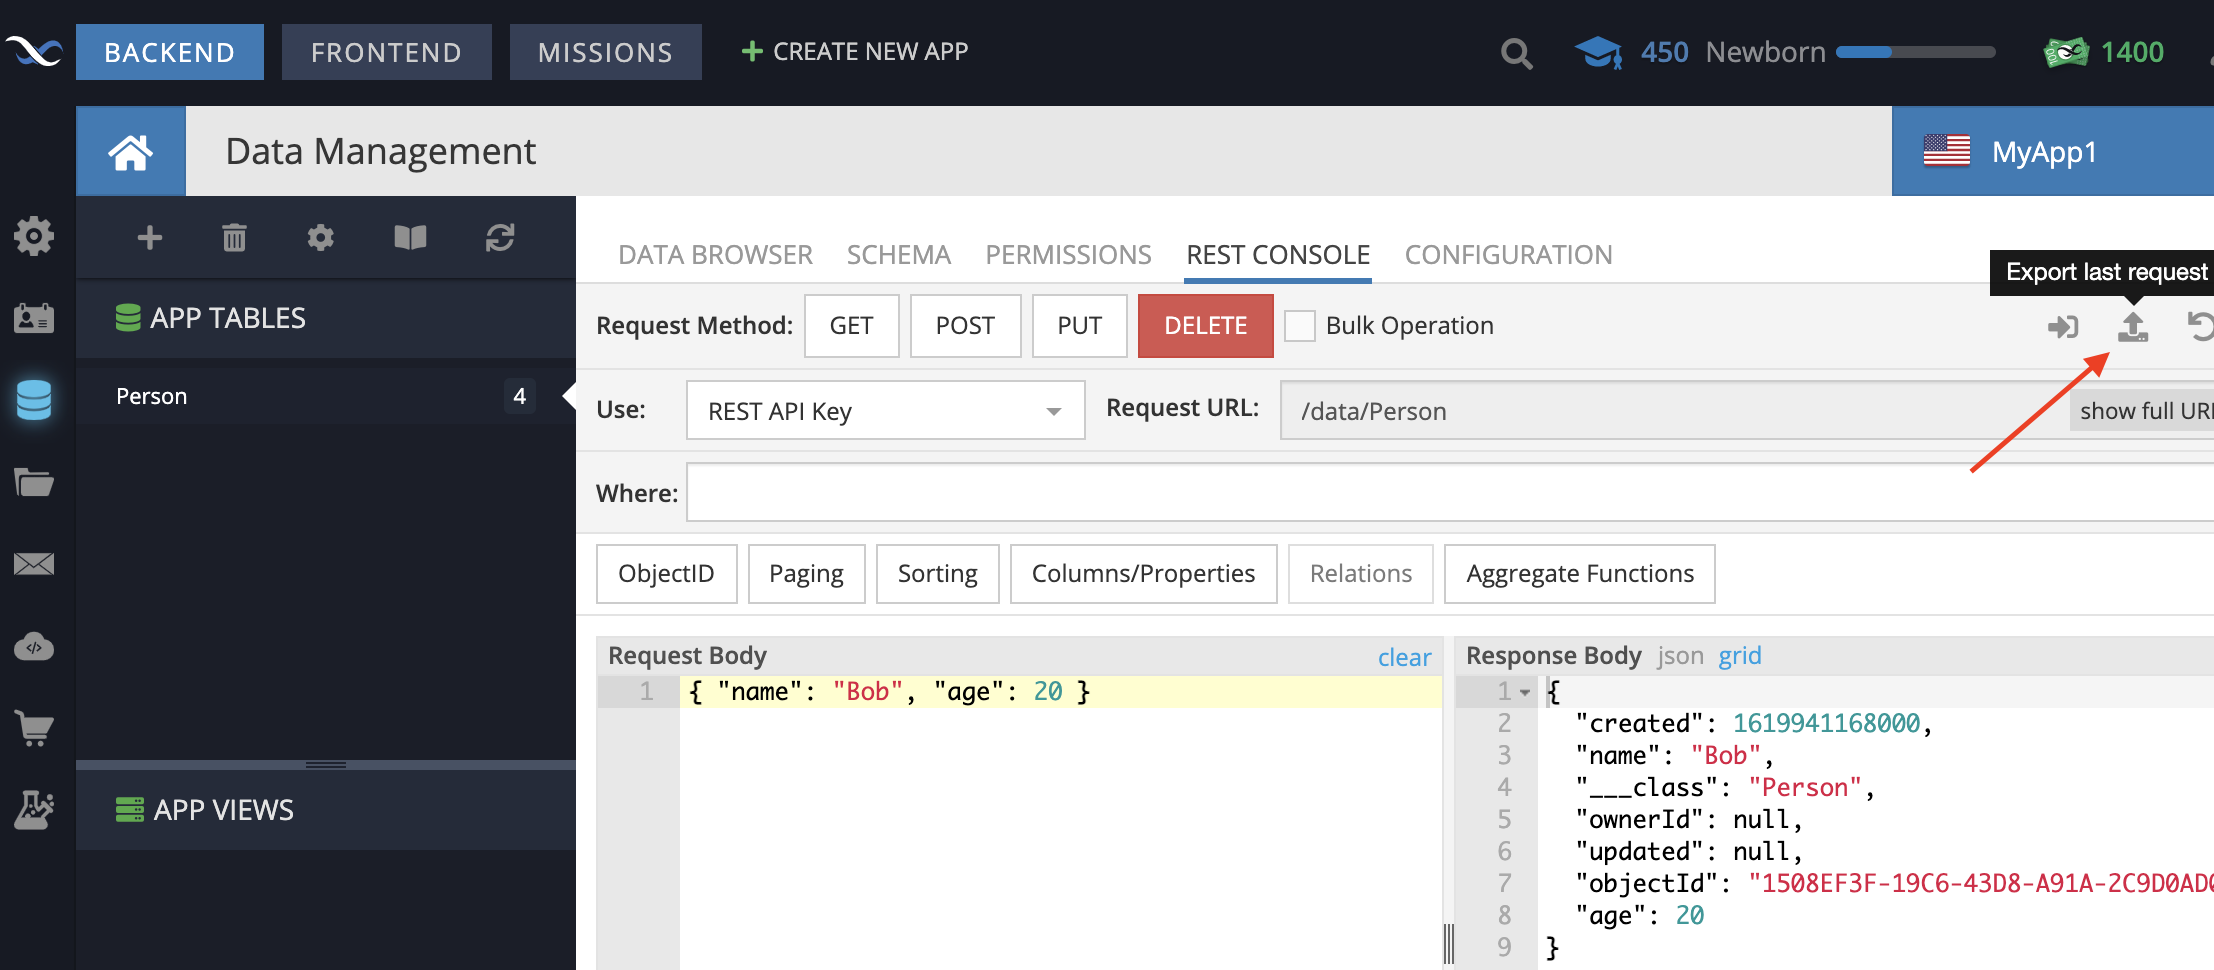Switch response view to grid

click(1739, 656)
